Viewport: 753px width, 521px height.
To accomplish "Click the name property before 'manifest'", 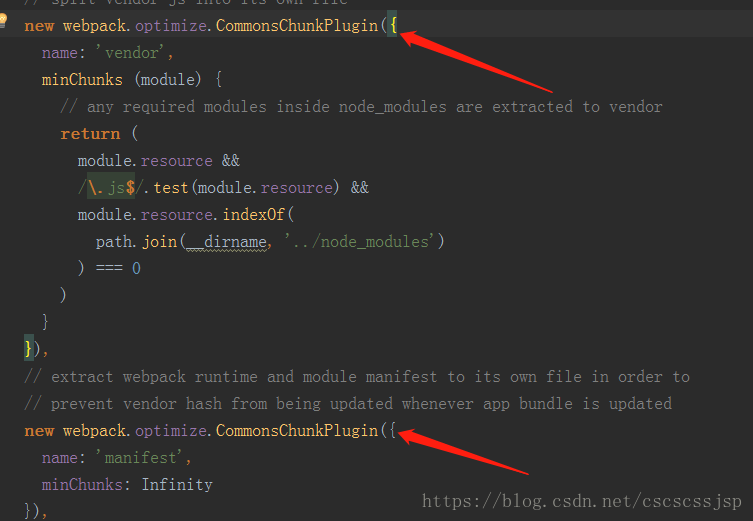I will pyautogui.click(x=60, y=458).
